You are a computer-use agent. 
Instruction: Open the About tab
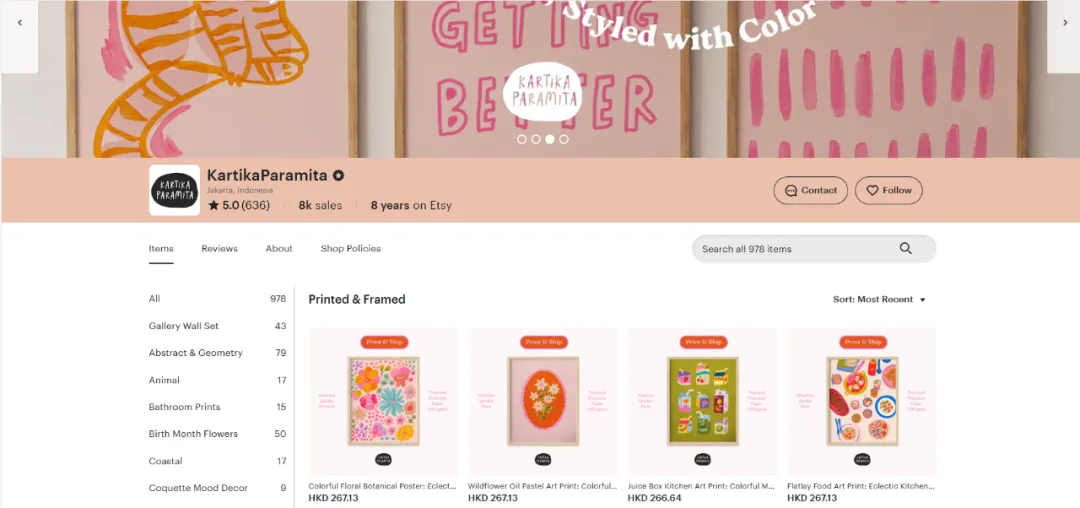(279, 249)
